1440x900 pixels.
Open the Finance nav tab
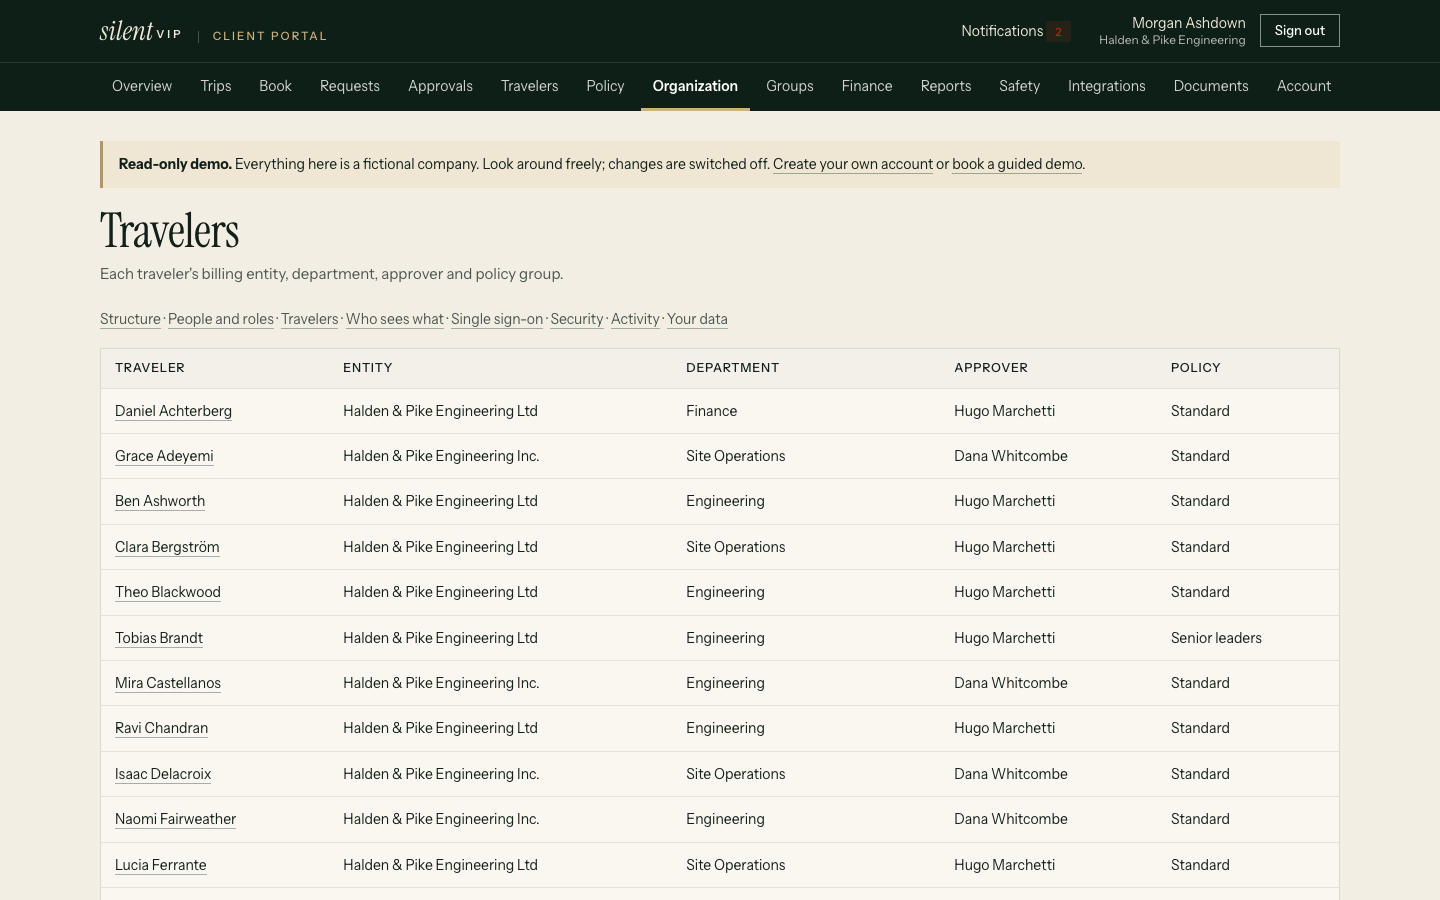click(x=867, y=86)
